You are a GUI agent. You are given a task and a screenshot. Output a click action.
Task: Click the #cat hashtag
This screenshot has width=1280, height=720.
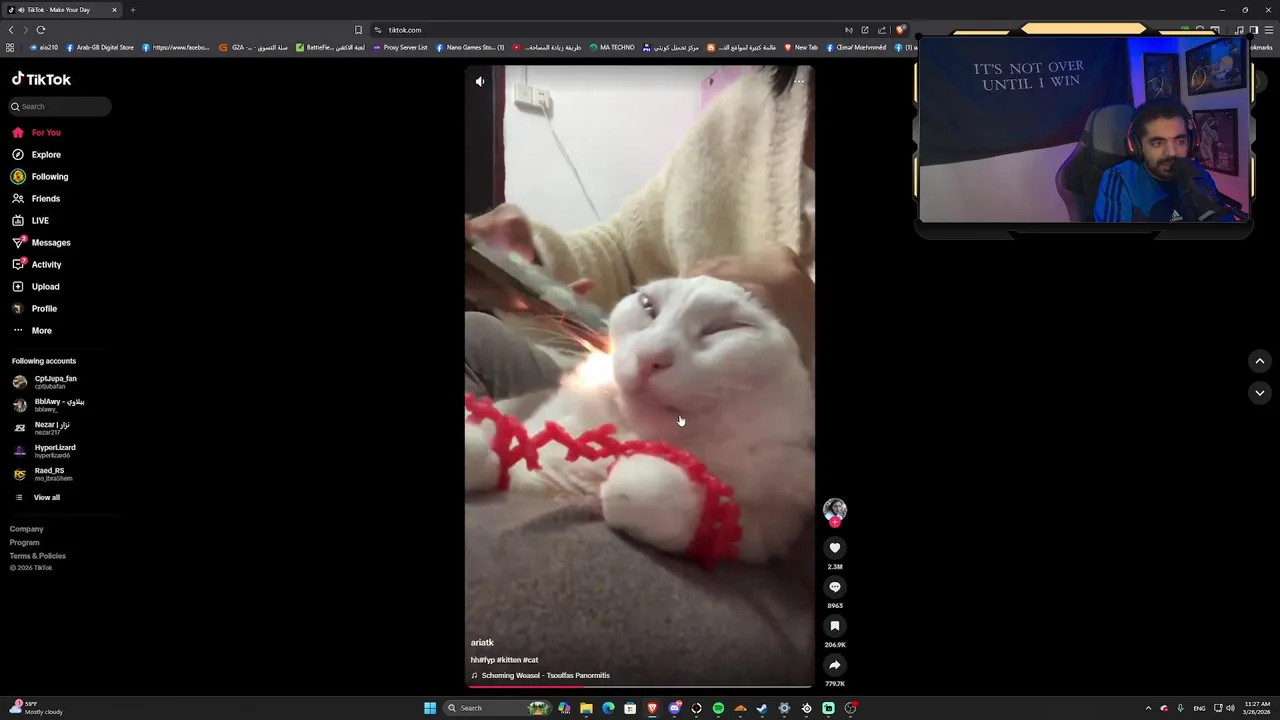531,660
